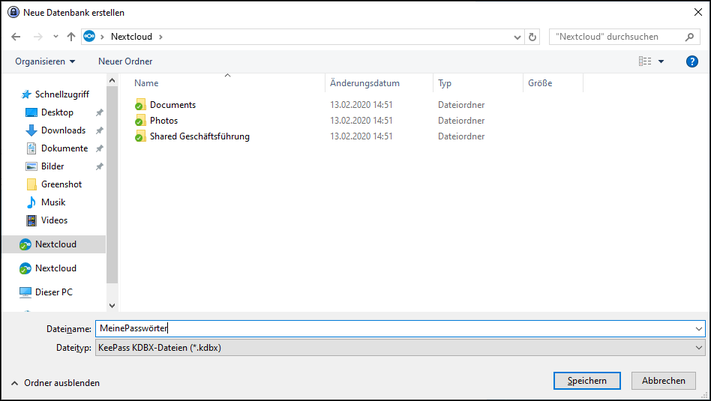Open Dieser PC in navigation pane
711x401 pixels.
click(53, 292)
